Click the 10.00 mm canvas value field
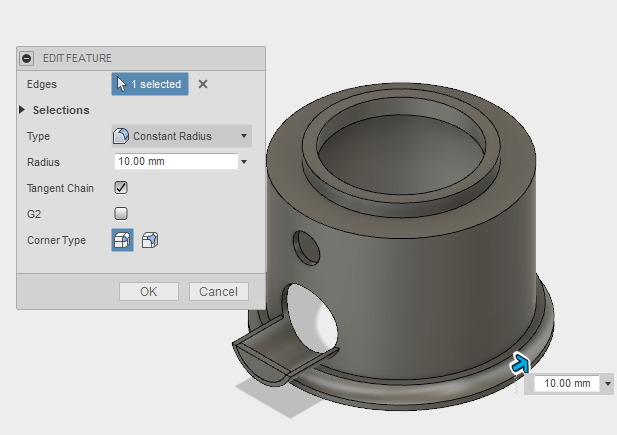 567,383
